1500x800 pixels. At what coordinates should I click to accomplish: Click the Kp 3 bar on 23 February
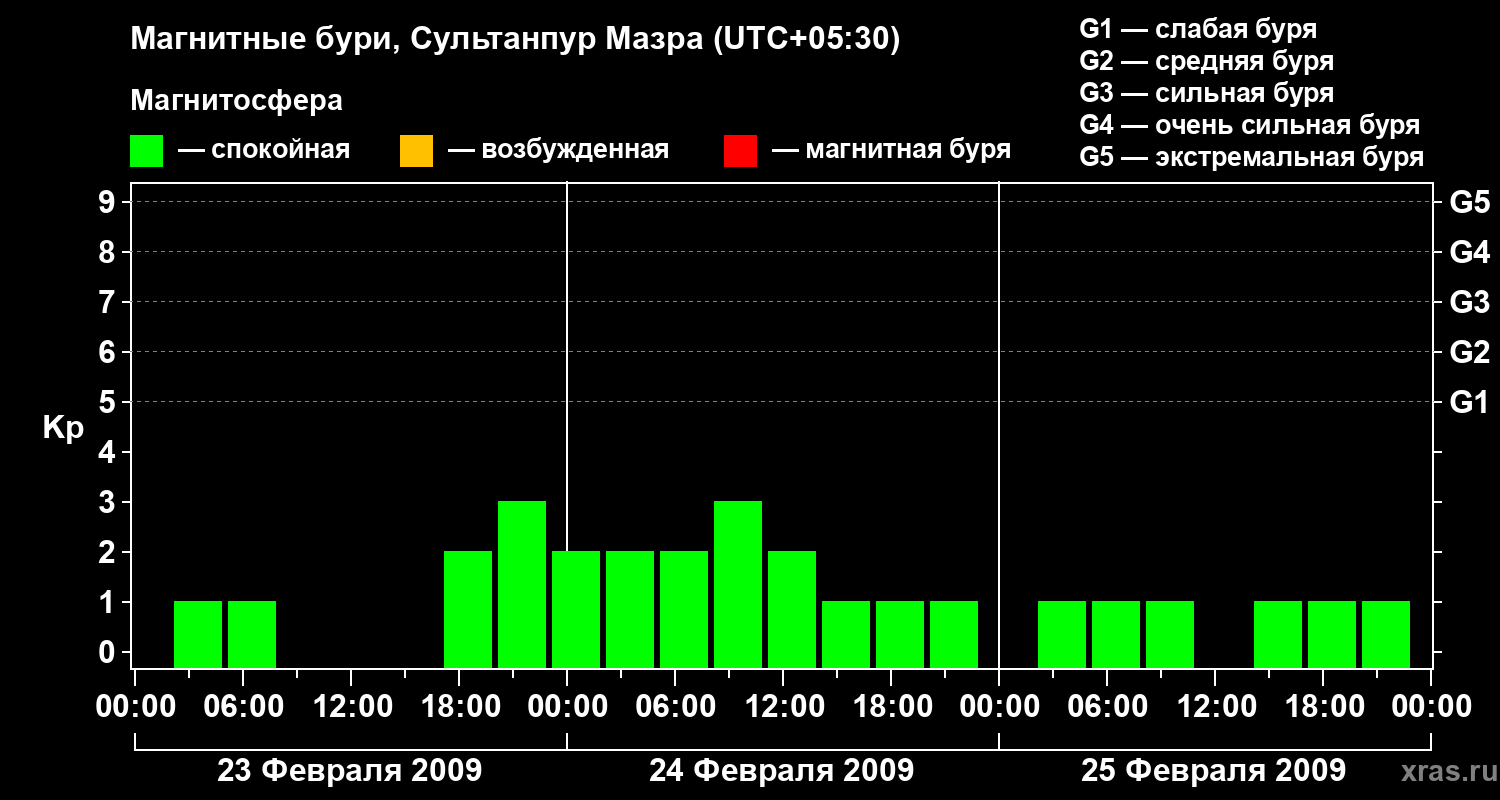tap(522, 584)
